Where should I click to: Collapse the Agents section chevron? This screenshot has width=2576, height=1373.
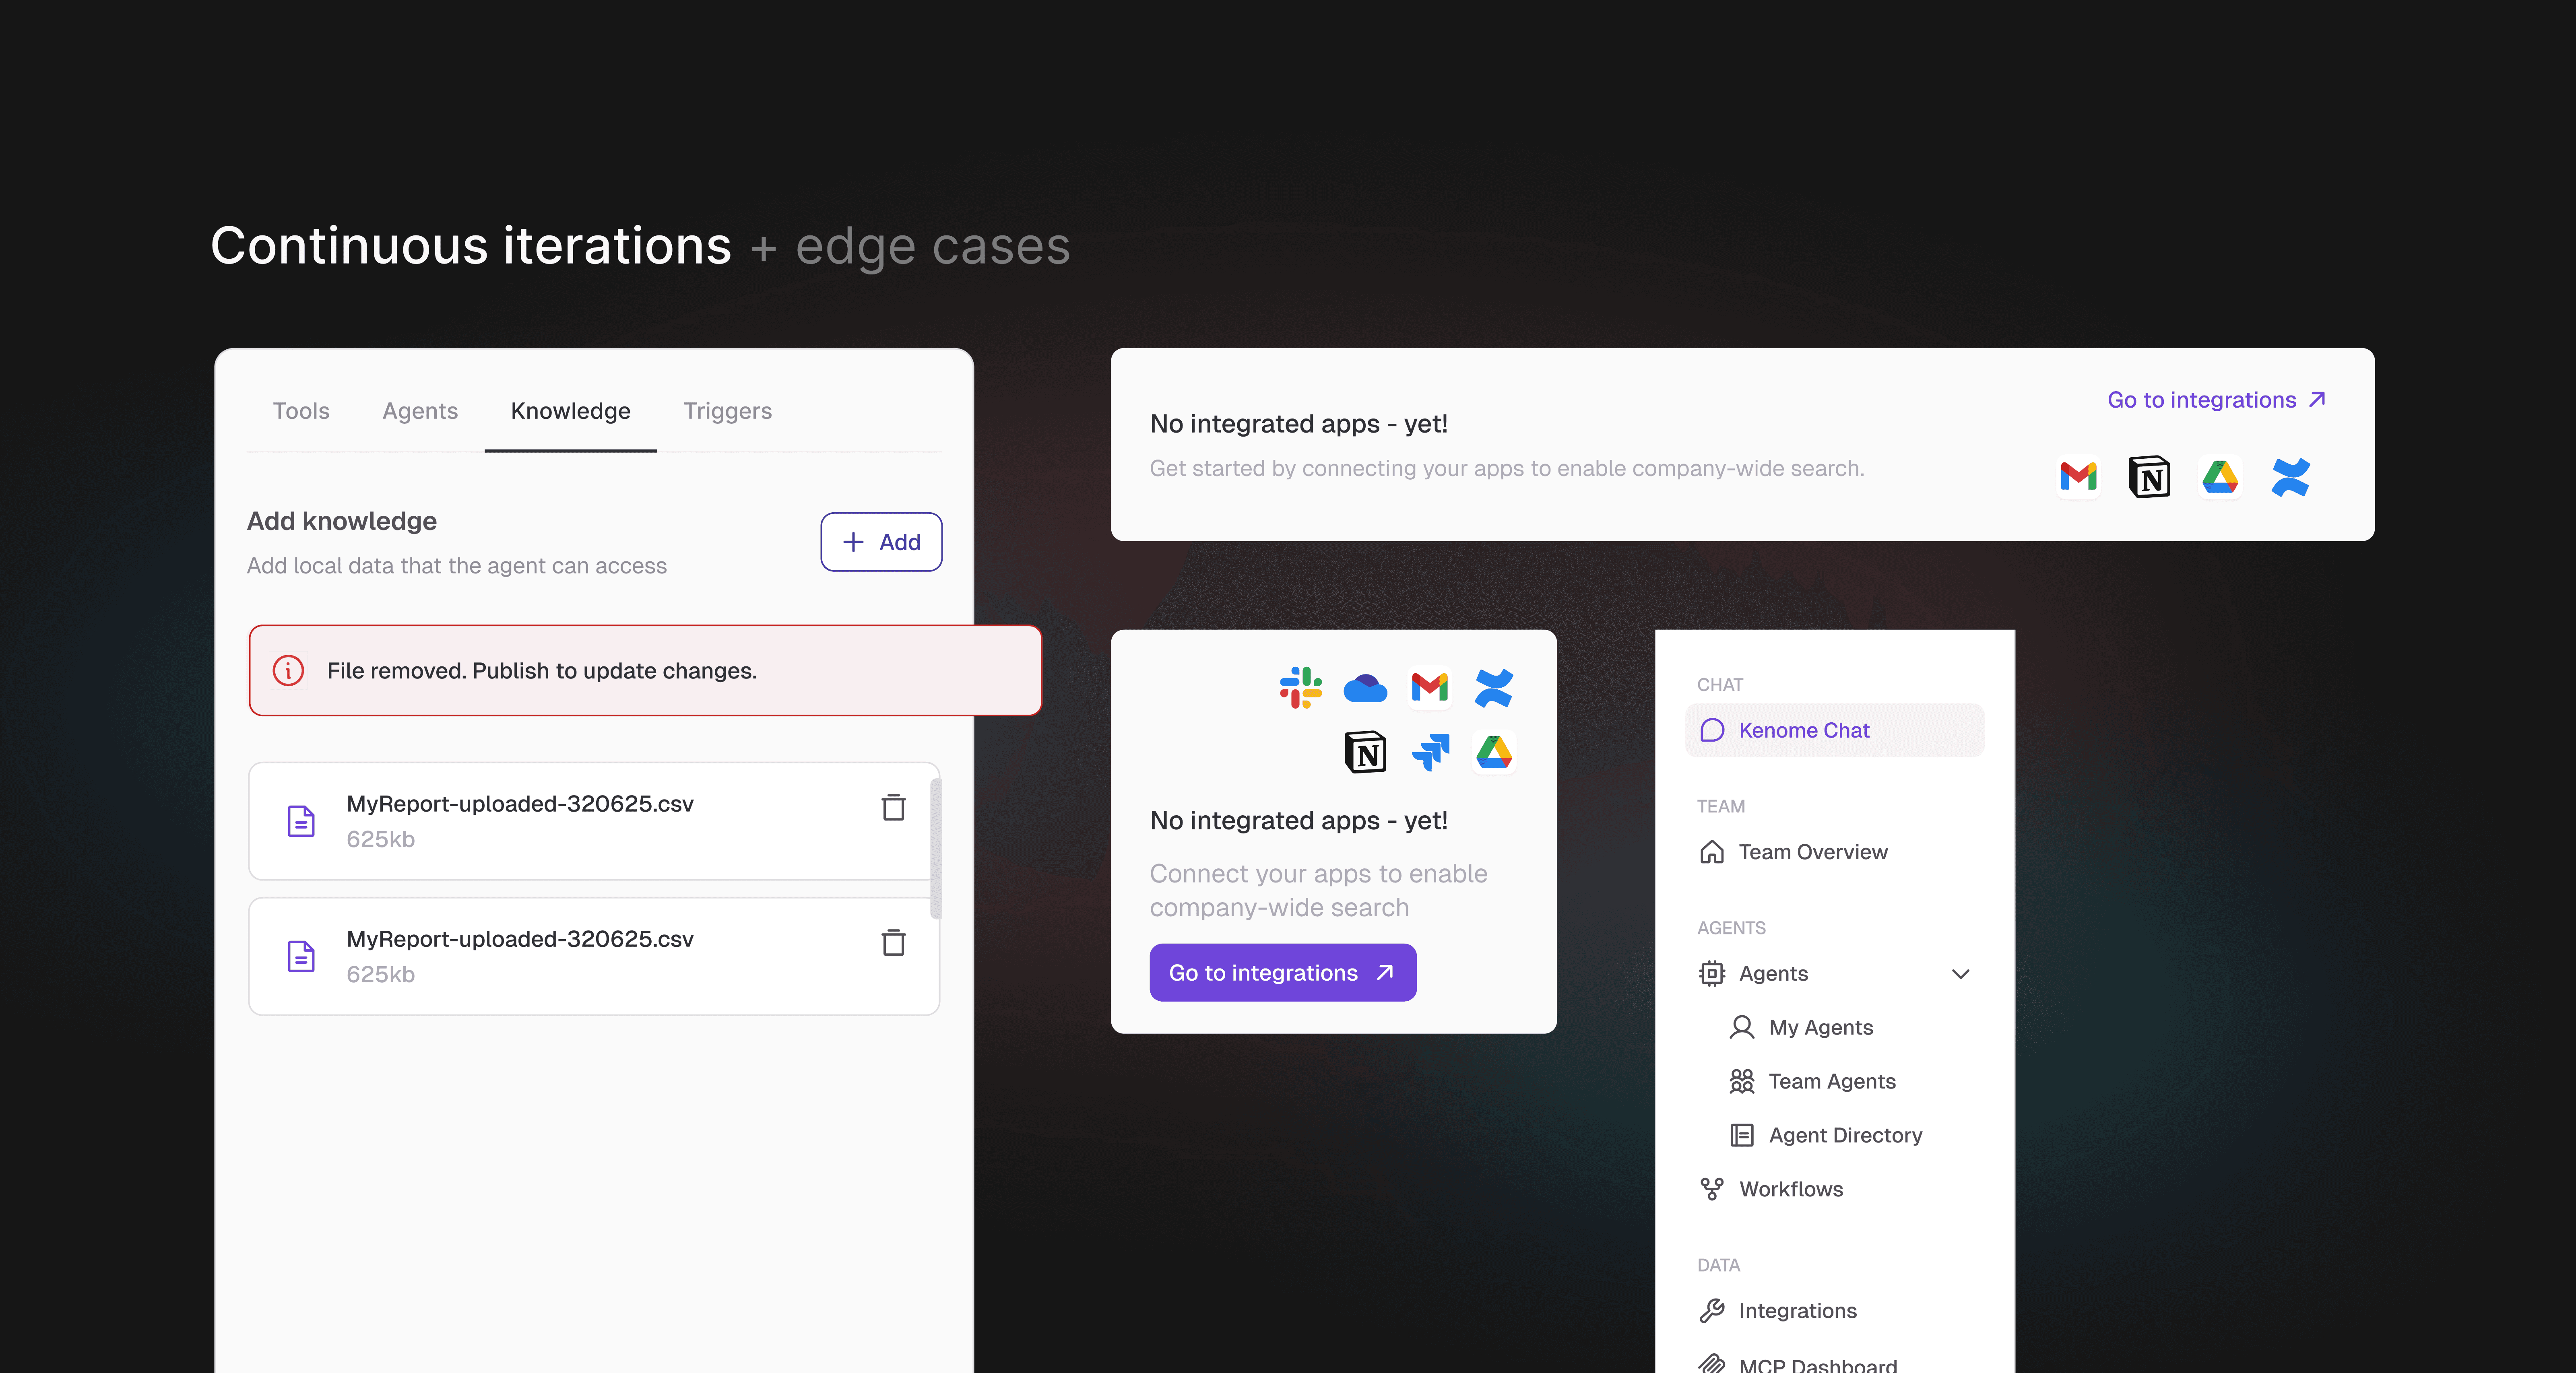coord(1960,974)
